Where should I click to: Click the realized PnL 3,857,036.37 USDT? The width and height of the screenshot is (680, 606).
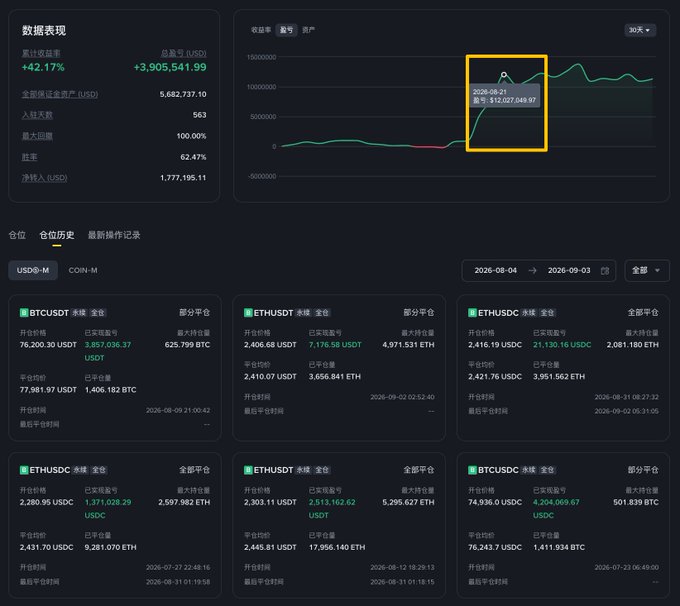[x=108, y=351]
